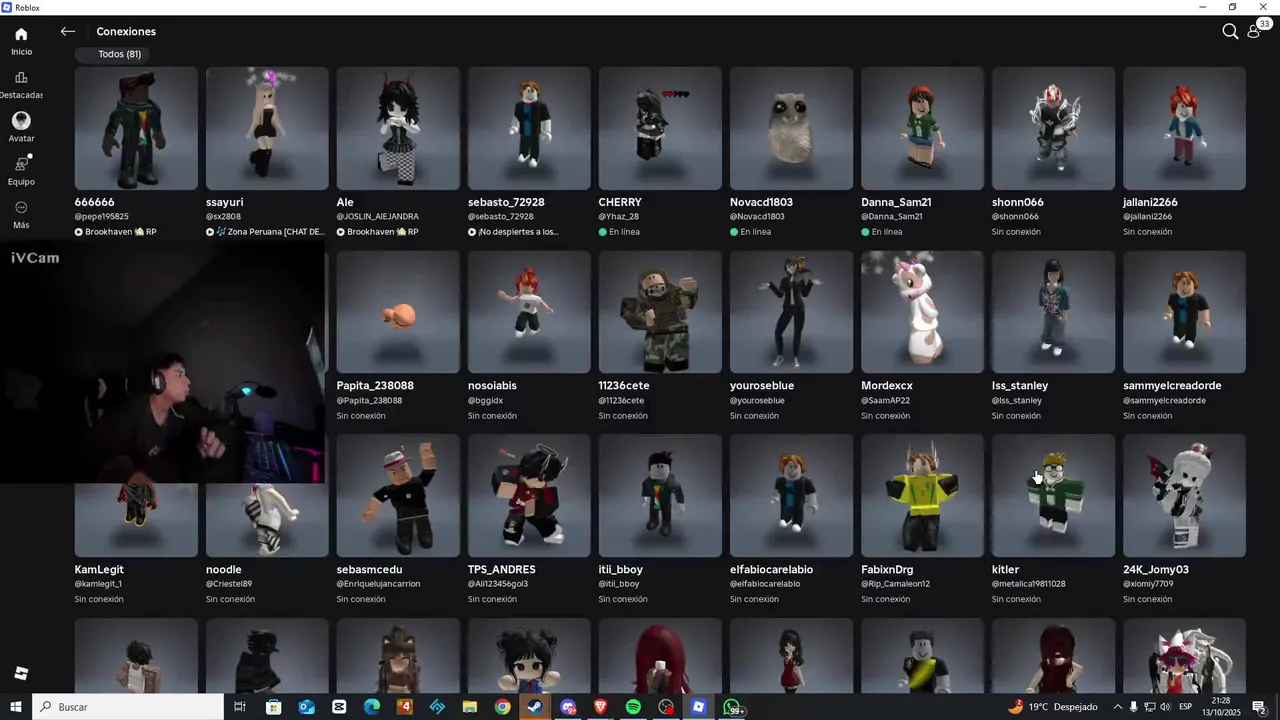Click the @Rip_Camaleon12 username

(896, 584)
